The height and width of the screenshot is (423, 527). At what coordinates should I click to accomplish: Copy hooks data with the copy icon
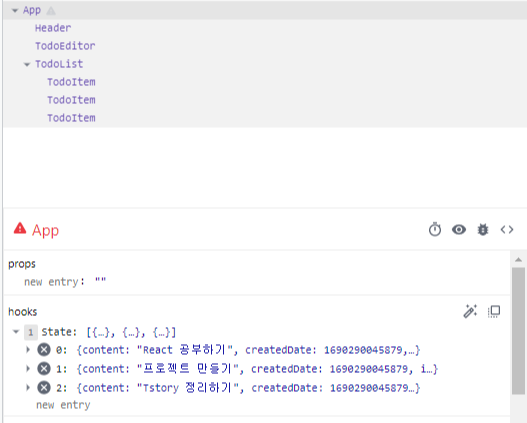point(494,311)
